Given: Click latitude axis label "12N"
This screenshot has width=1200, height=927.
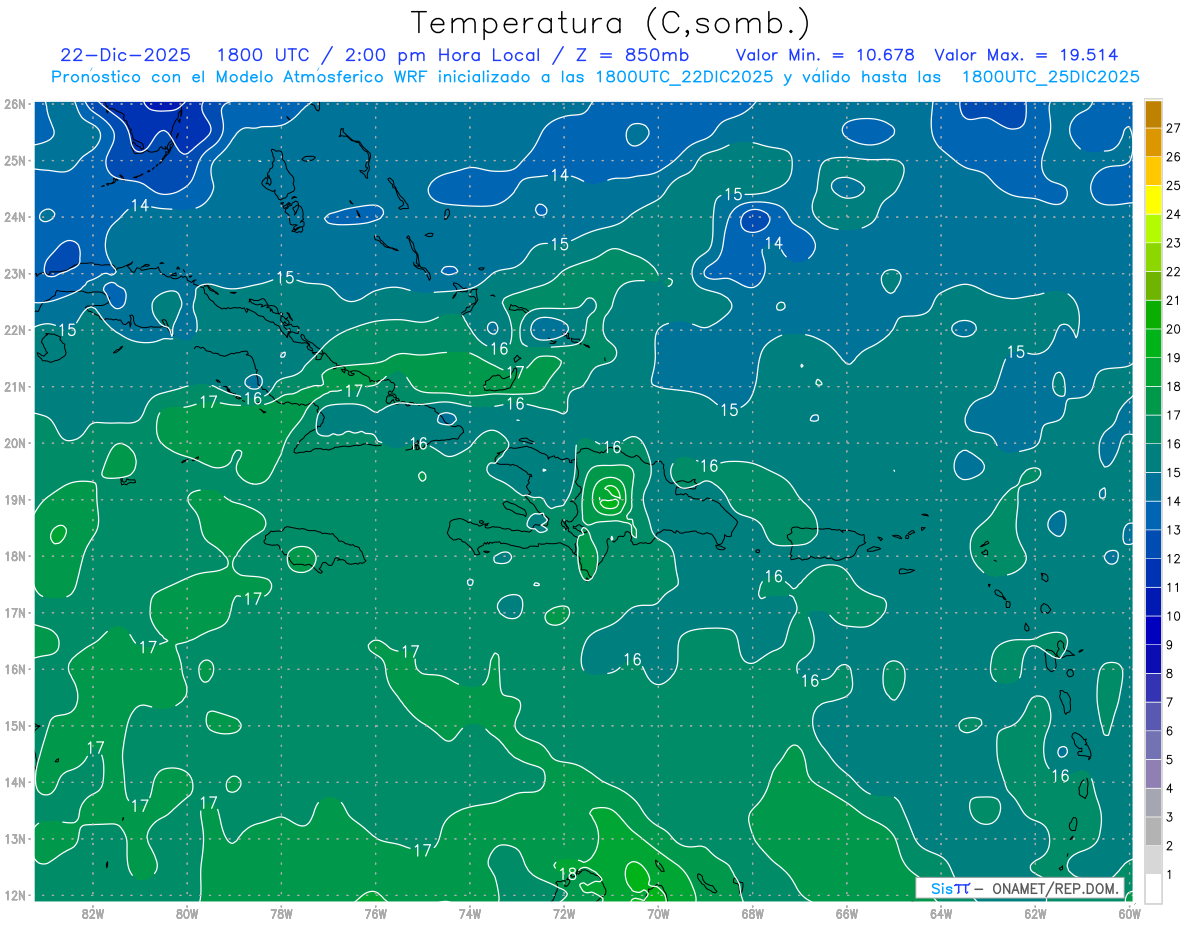Looking at the screenshot, I should pyautogui.click(x=15, y=895).
